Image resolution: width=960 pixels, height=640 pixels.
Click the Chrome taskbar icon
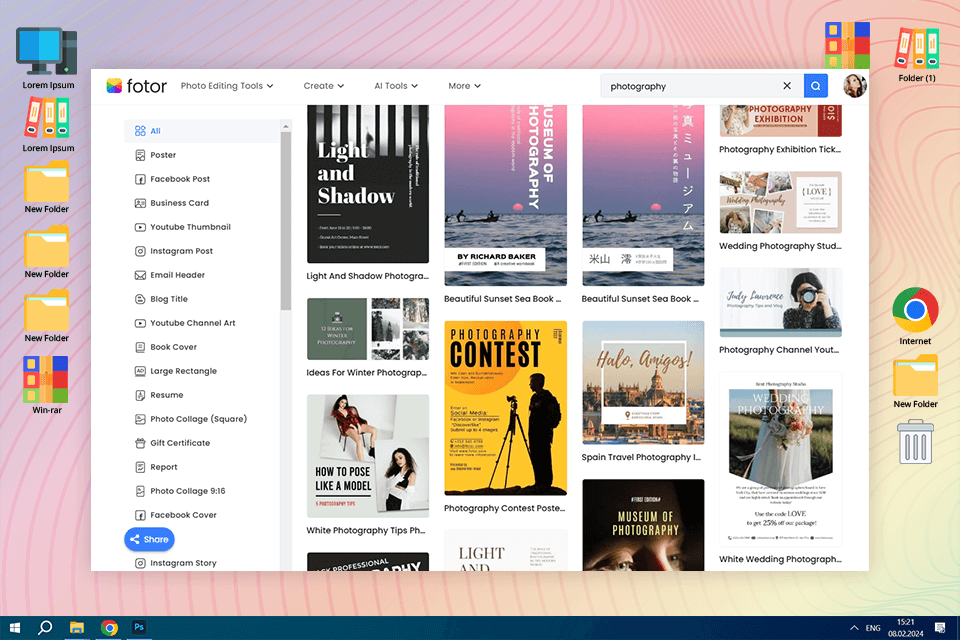click(x=109, y=628)
